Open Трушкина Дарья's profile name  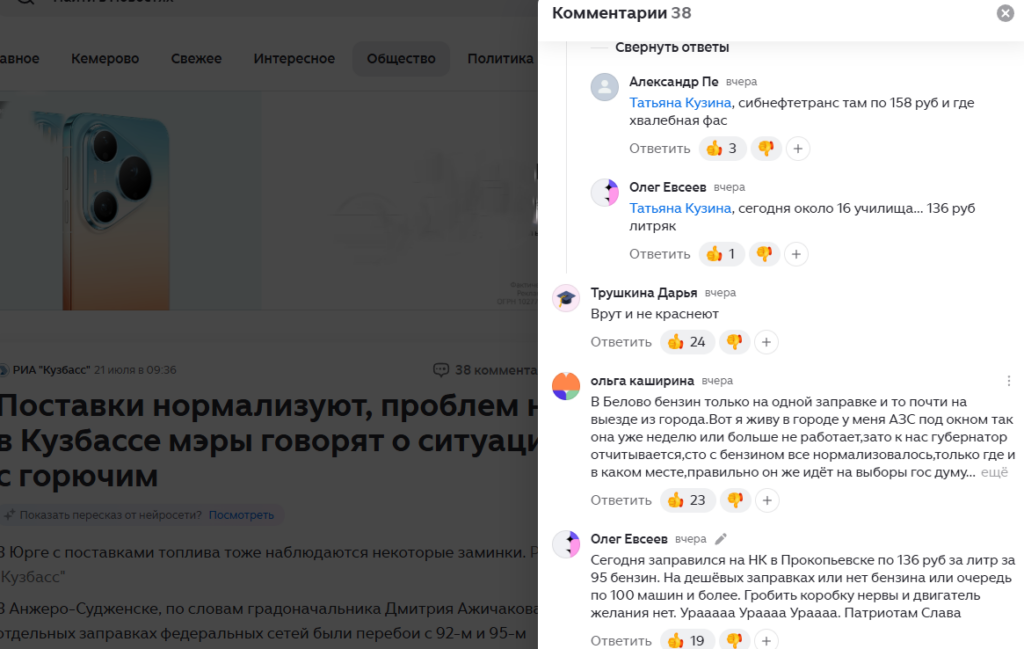(643, 293)
